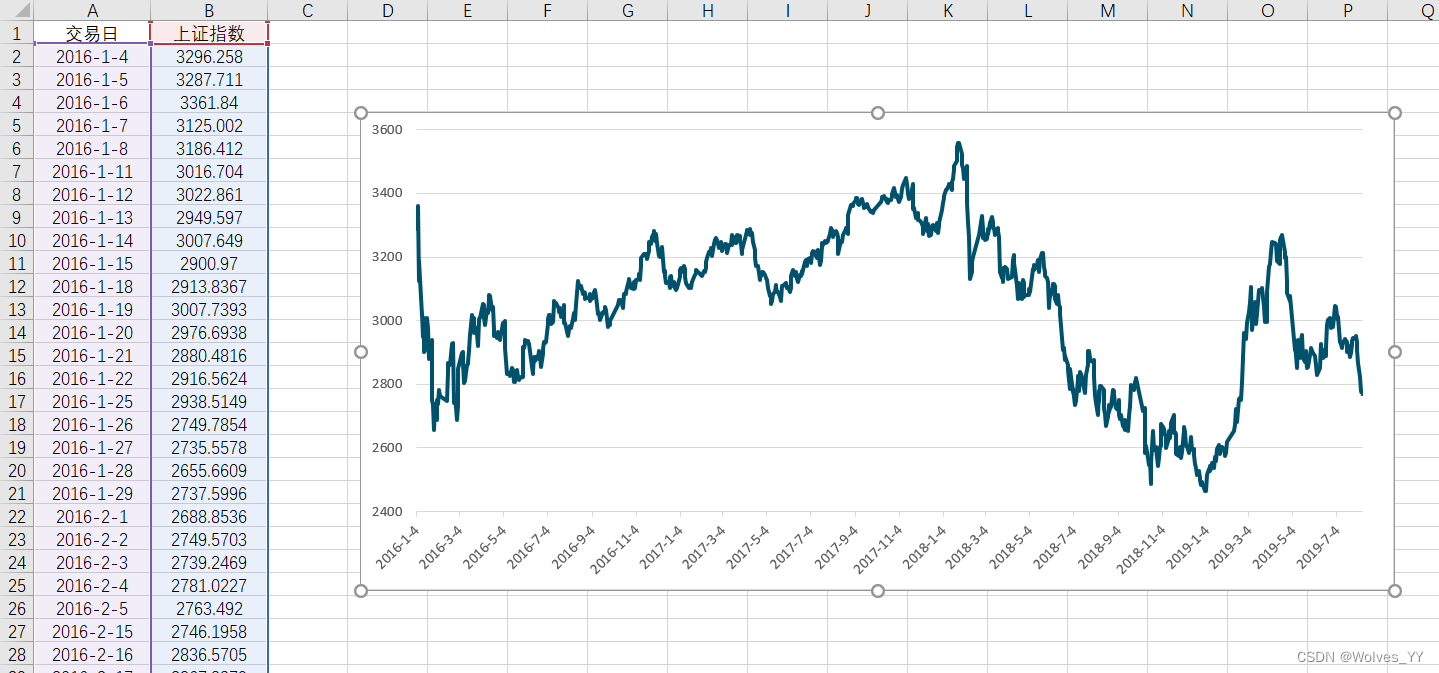
Task: Click cell with date 2016-2-15
Action: (92, 632)
